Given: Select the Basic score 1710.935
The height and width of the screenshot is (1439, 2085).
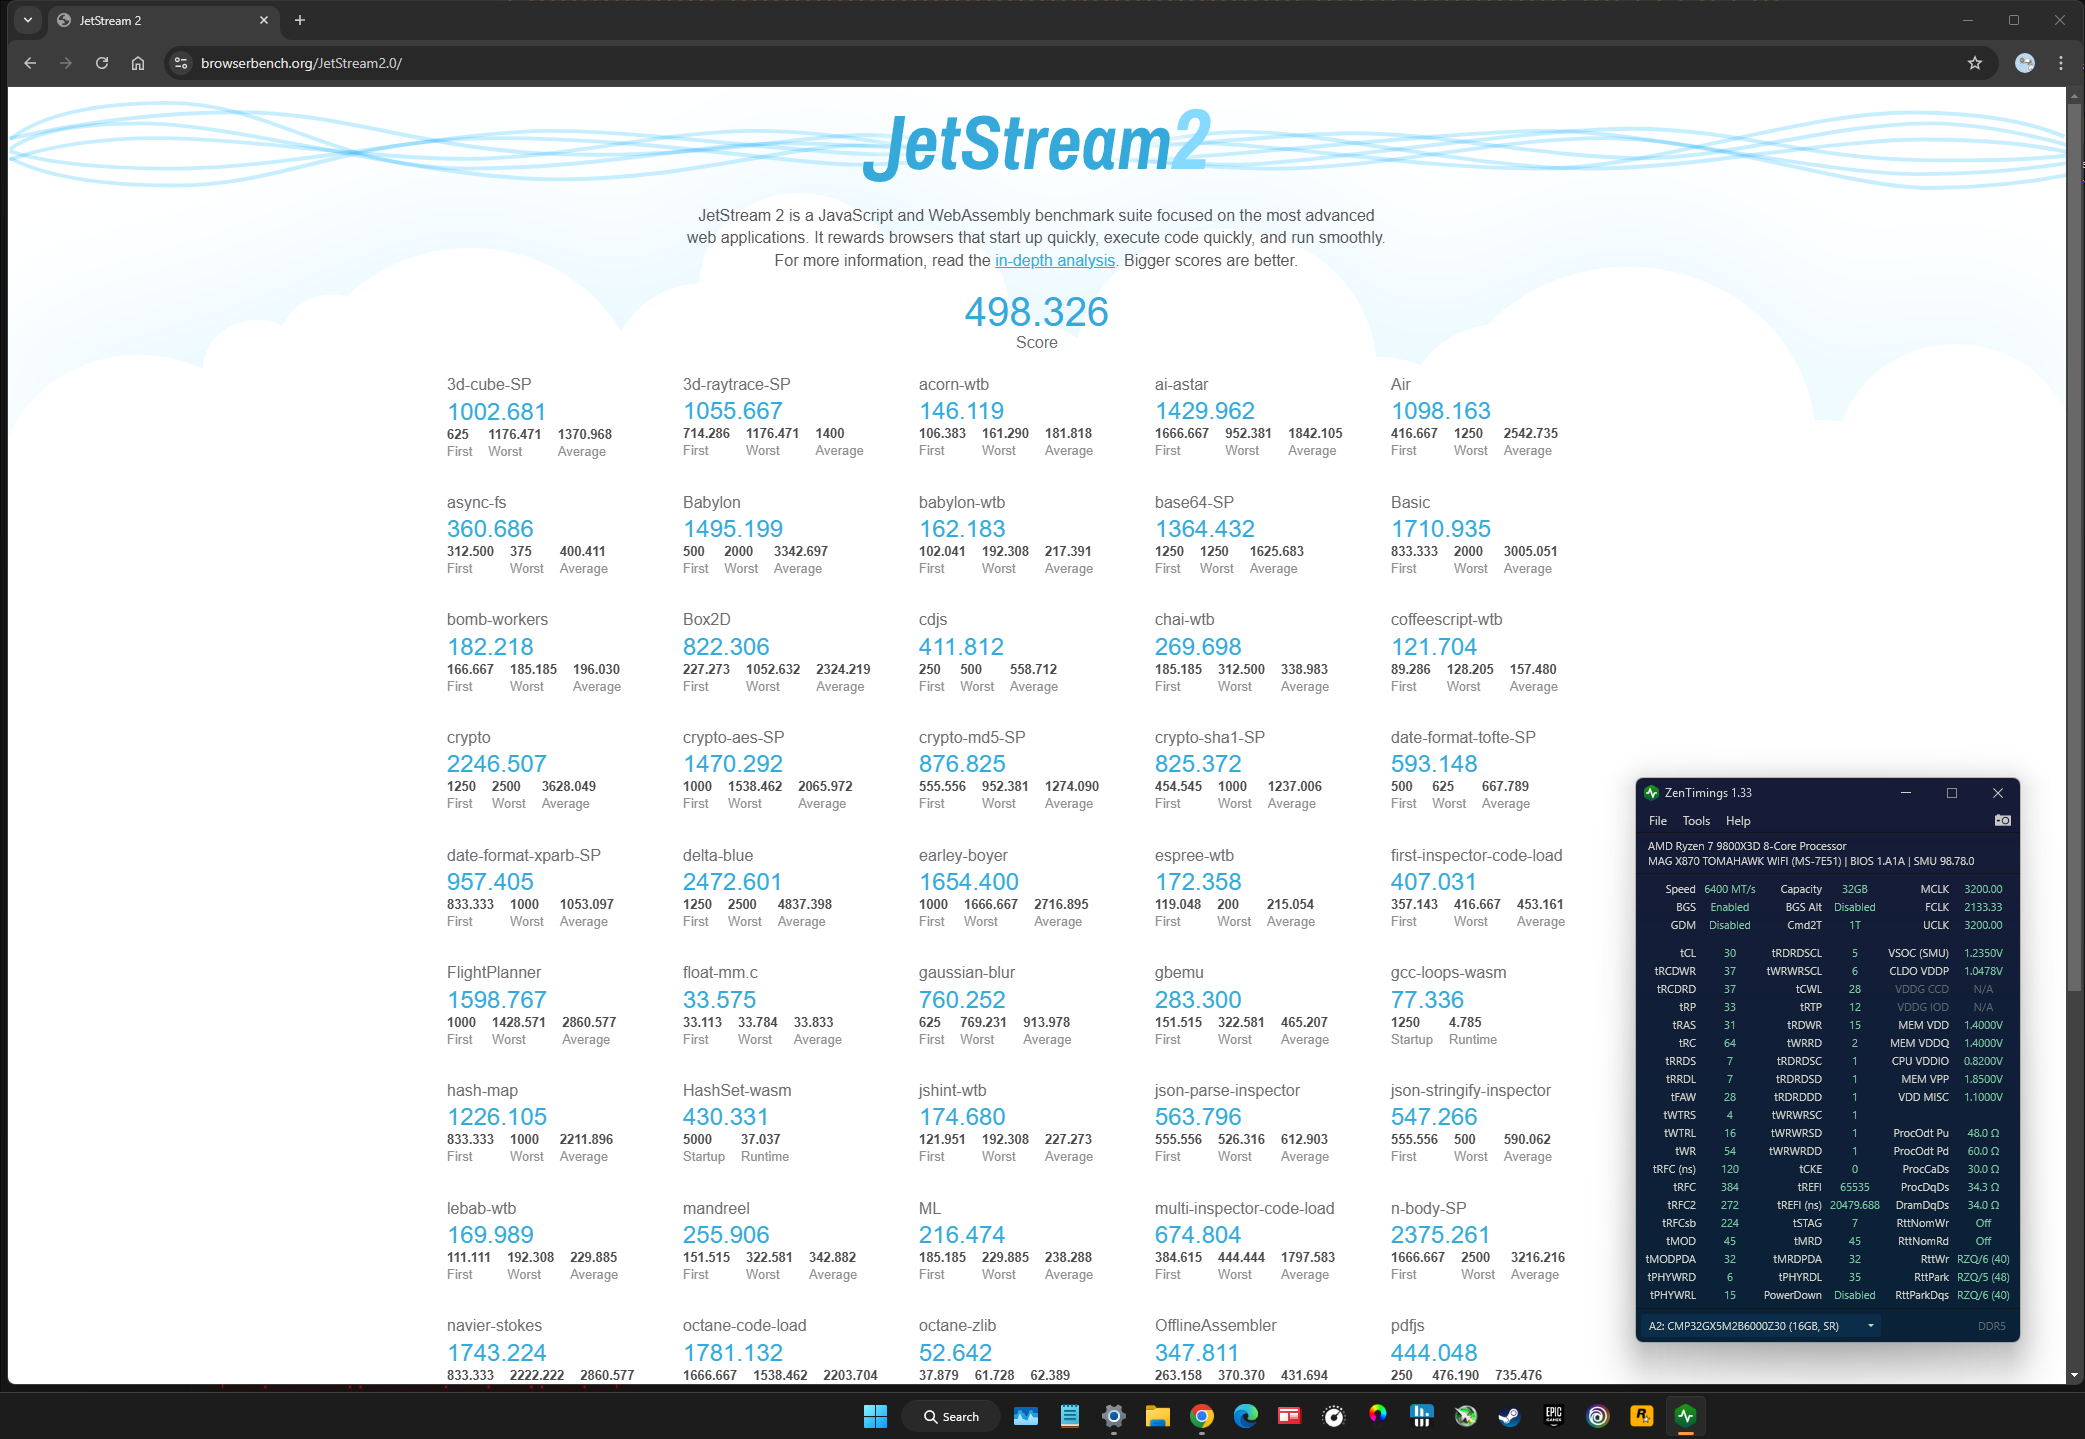Looking at the screenshot, I should coord(1440,529).
